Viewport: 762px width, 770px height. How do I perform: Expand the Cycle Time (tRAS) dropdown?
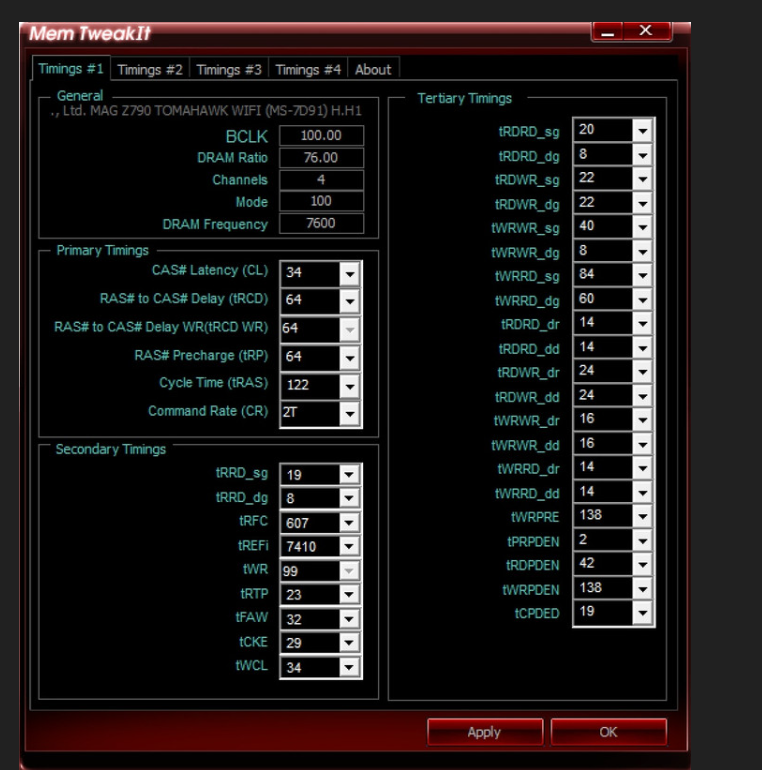pos(349,385)
